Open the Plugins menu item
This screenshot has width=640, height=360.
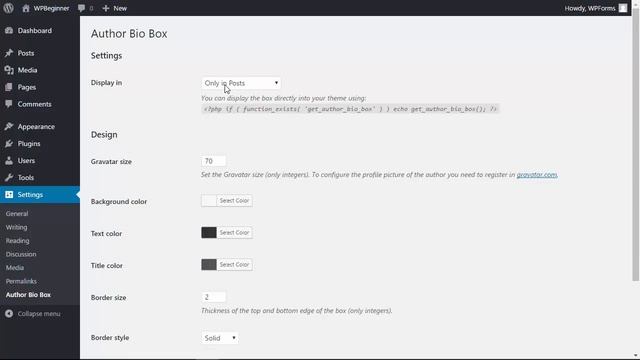click(40, 144)
